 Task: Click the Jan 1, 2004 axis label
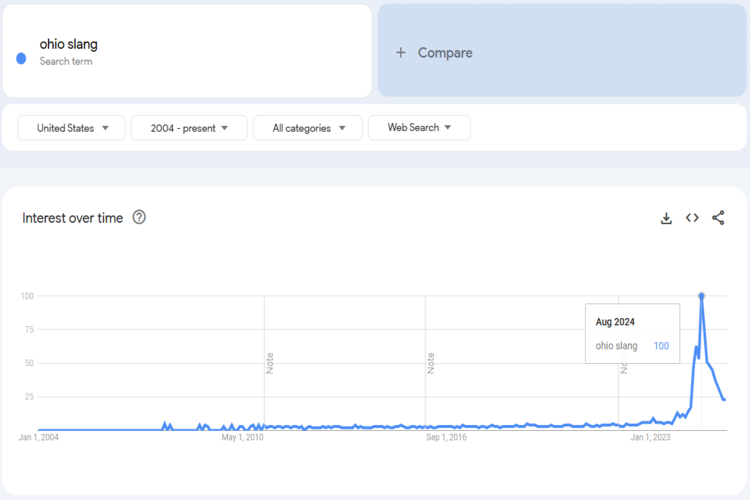point(39,437)
